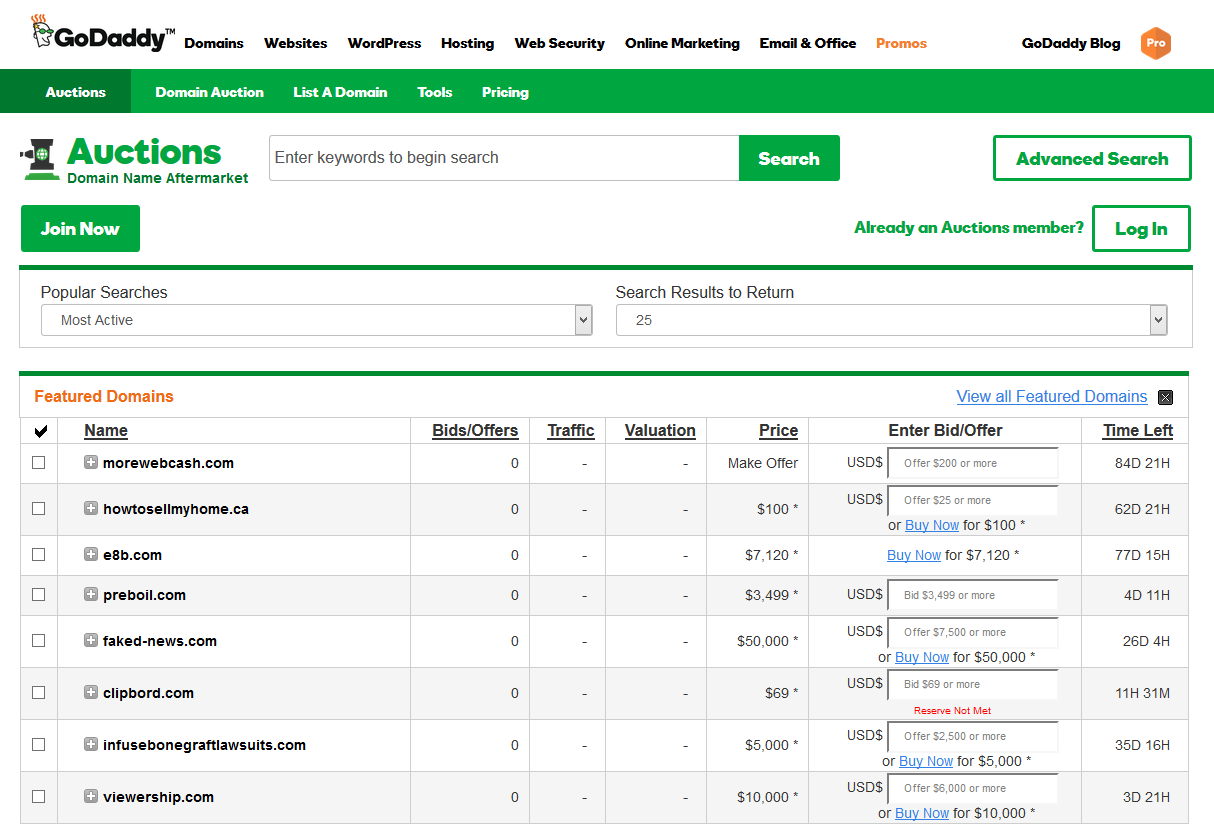Open the Search Results to Return dropdown
This screenshot has width=1214, height=835.
pyautogui.click(x=891, y=320)
